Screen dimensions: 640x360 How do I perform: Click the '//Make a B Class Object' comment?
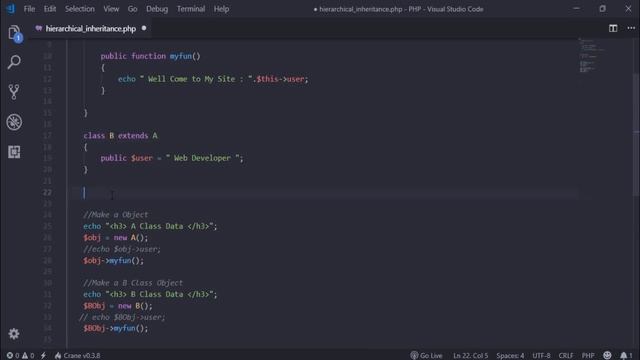[x=133, y=283]
